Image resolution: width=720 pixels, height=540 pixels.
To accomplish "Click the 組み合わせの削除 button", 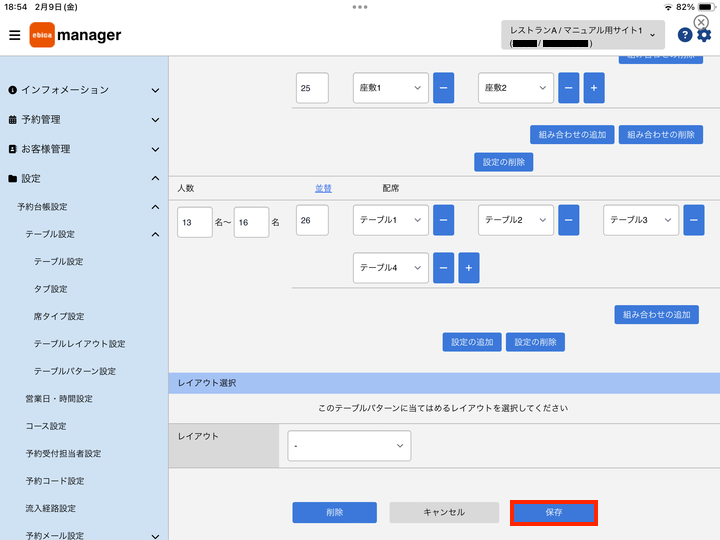I will click(661, 135).
